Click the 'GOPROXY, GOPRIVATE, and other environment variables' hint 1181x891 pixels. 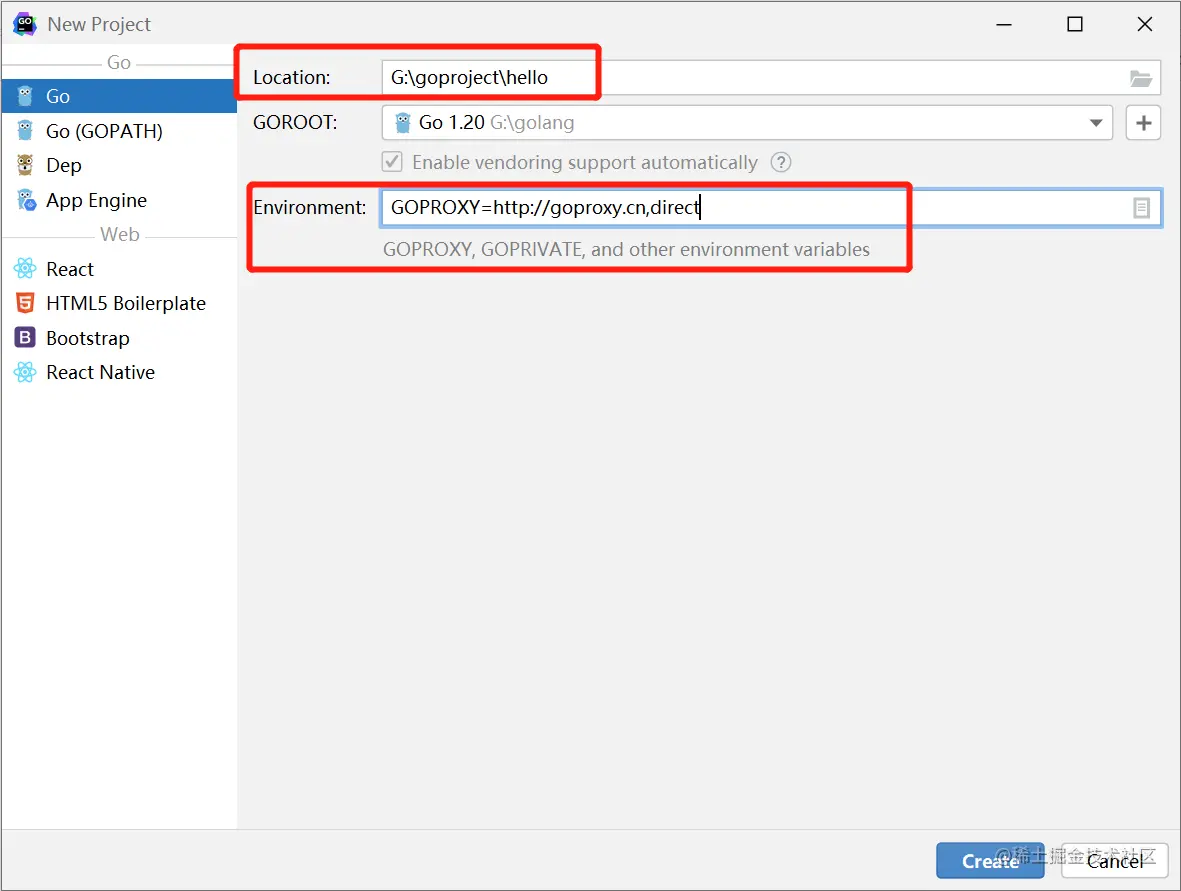point(626,249)
